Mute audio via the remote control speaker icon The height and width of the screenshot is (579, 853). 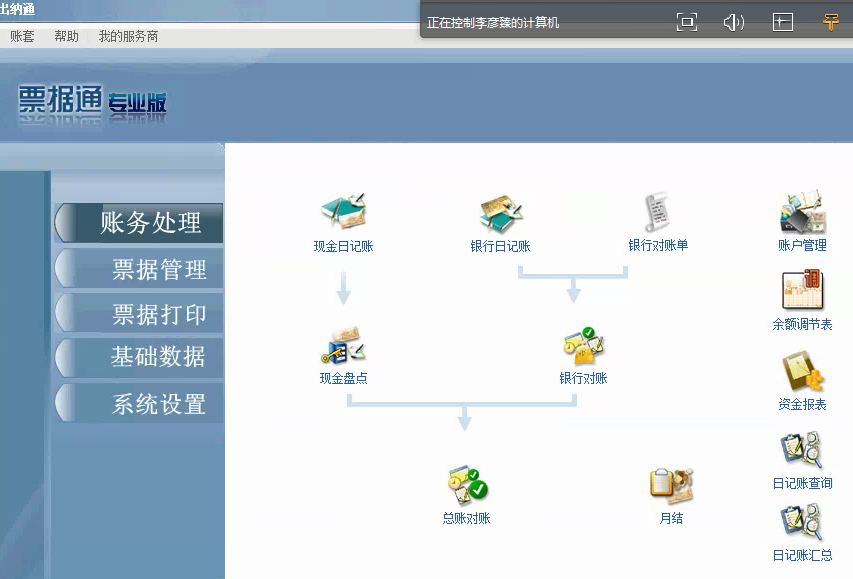click(733, 21)
